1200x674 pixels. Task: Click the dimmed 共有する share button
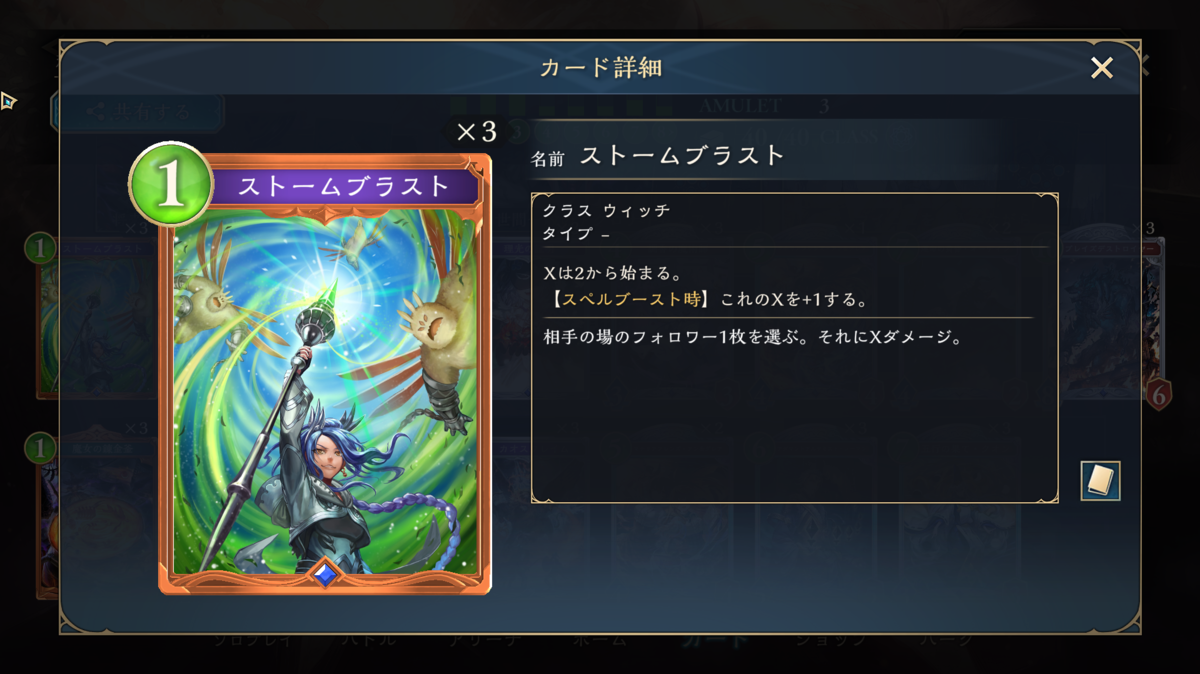(x=137, y=112)
